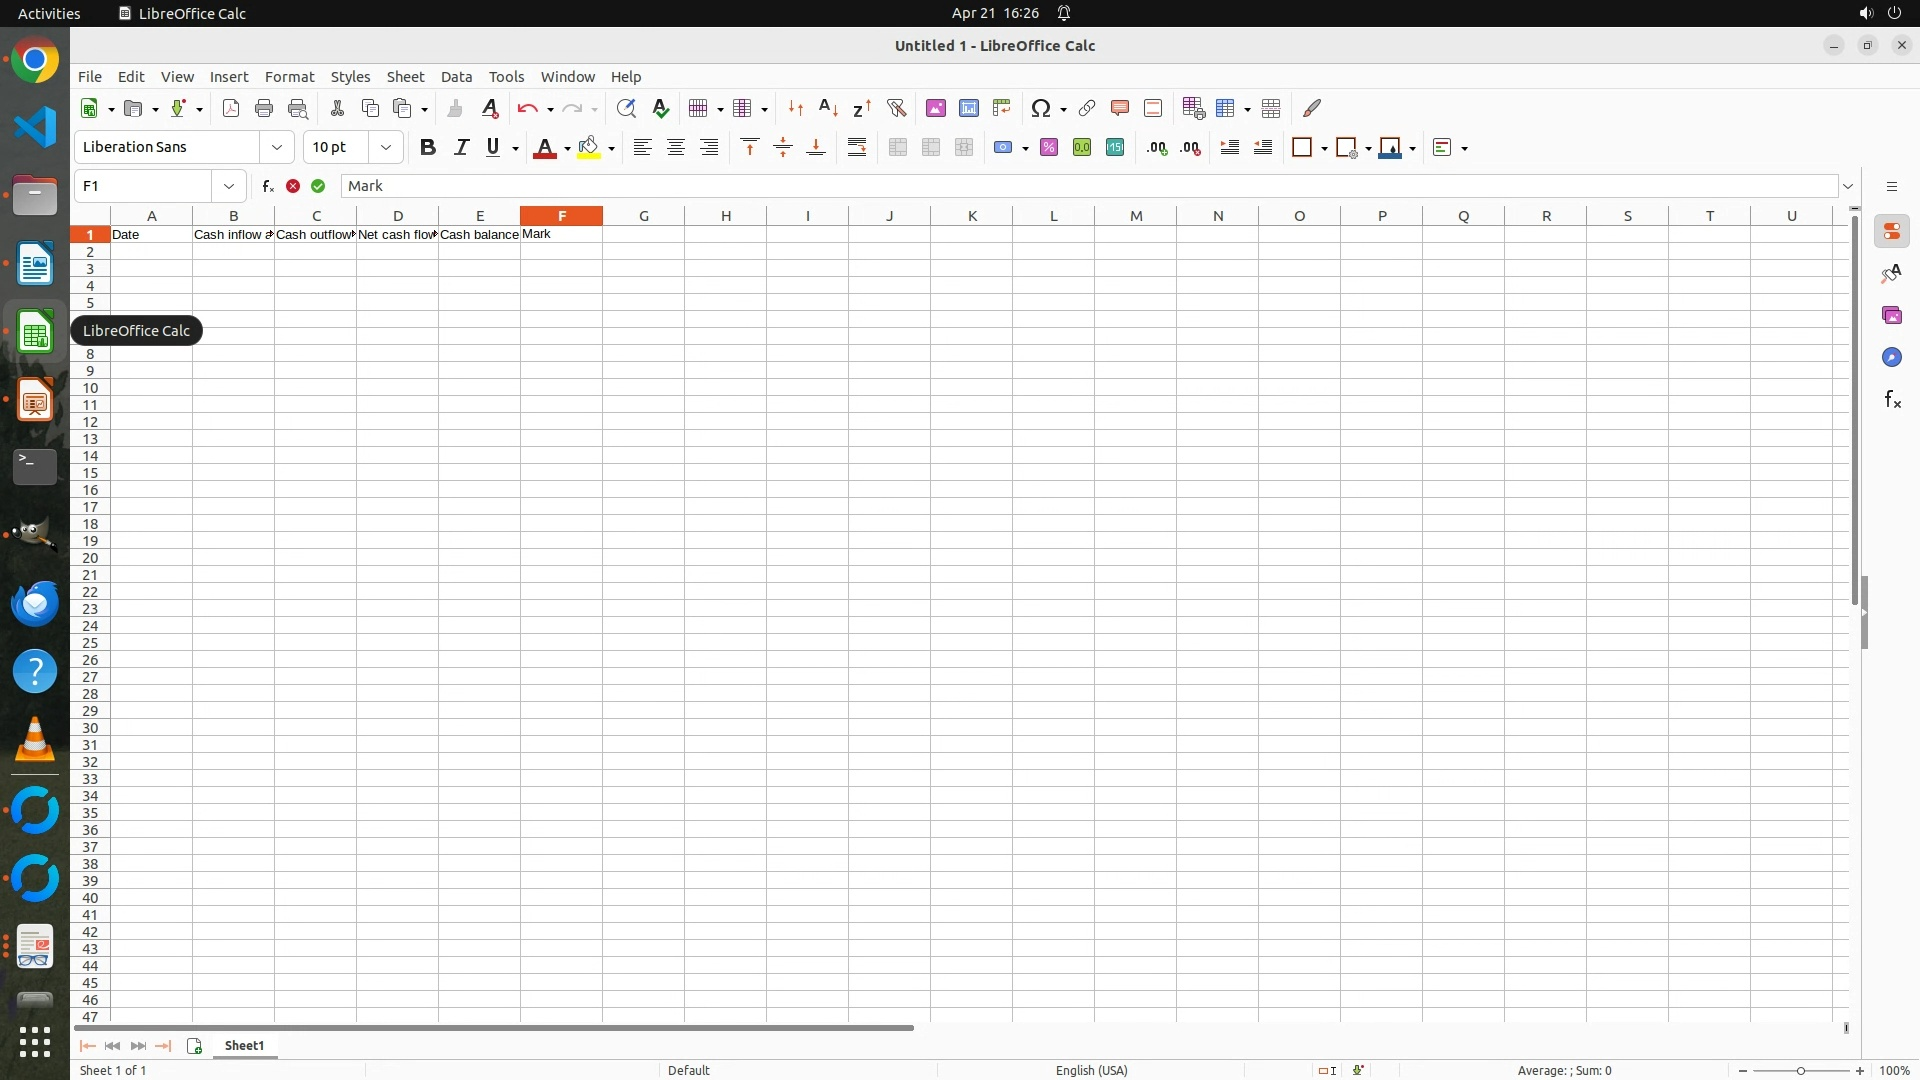Toggle Wrap Text button
1920x1080 pixels.
coord(857,148)
